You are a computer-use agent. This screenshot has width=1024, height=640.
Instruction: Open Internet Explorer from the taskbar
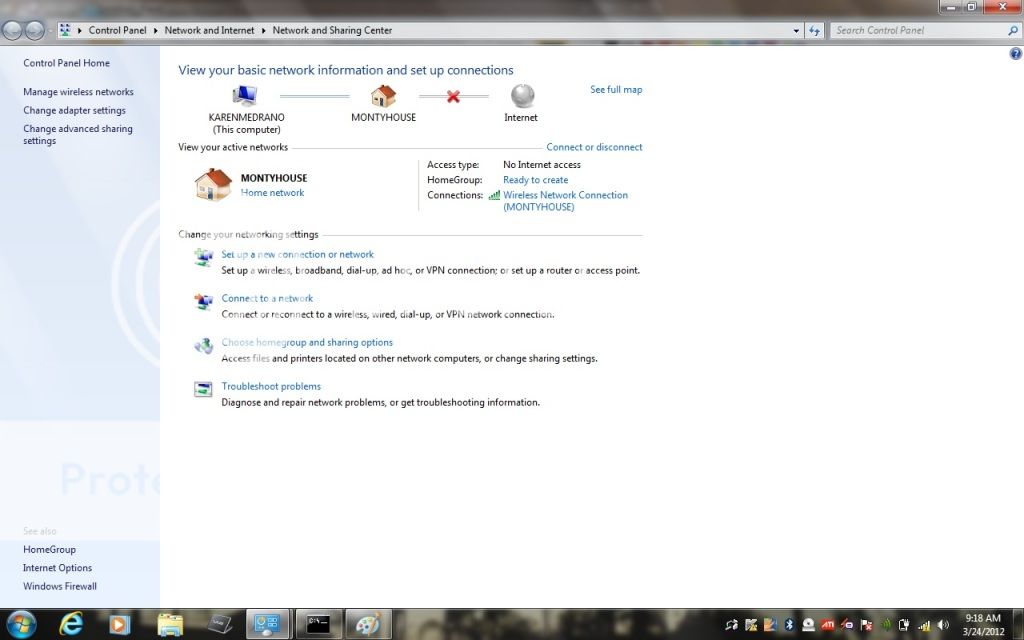(71, 624)
